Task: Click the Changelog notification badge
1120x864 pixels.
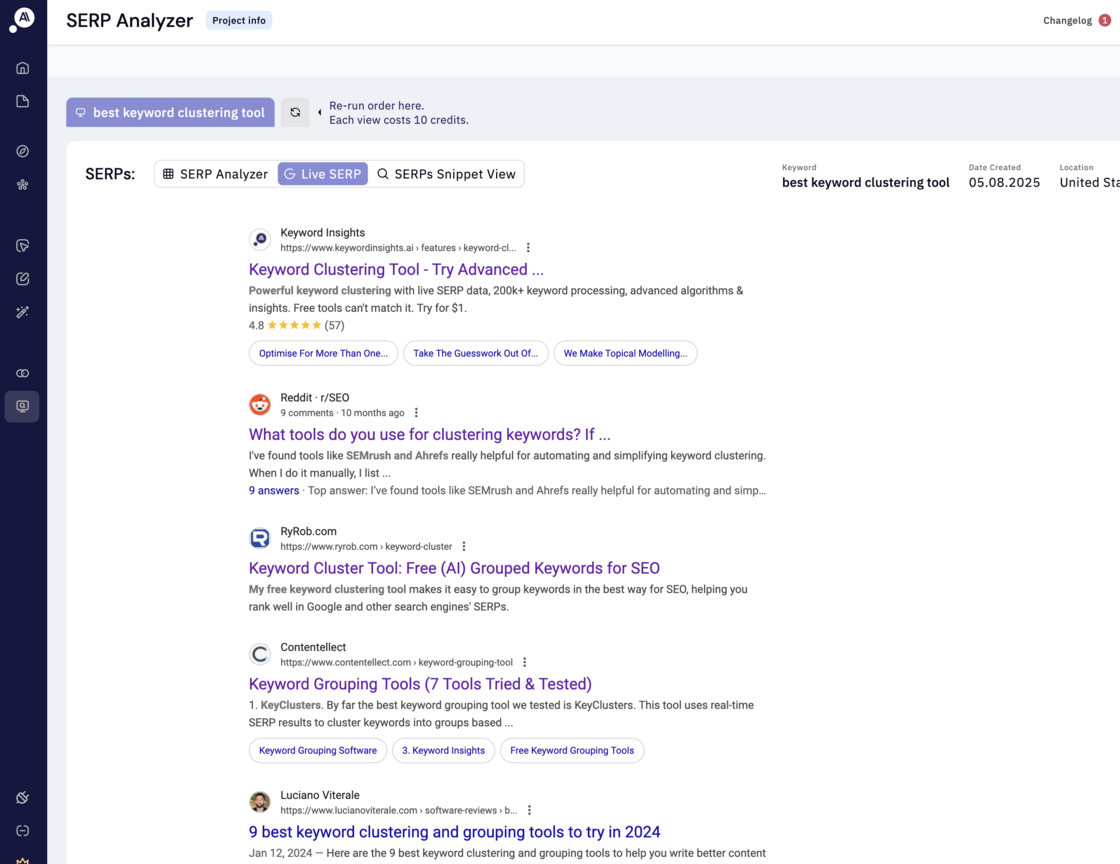Action: (1104, 20)
